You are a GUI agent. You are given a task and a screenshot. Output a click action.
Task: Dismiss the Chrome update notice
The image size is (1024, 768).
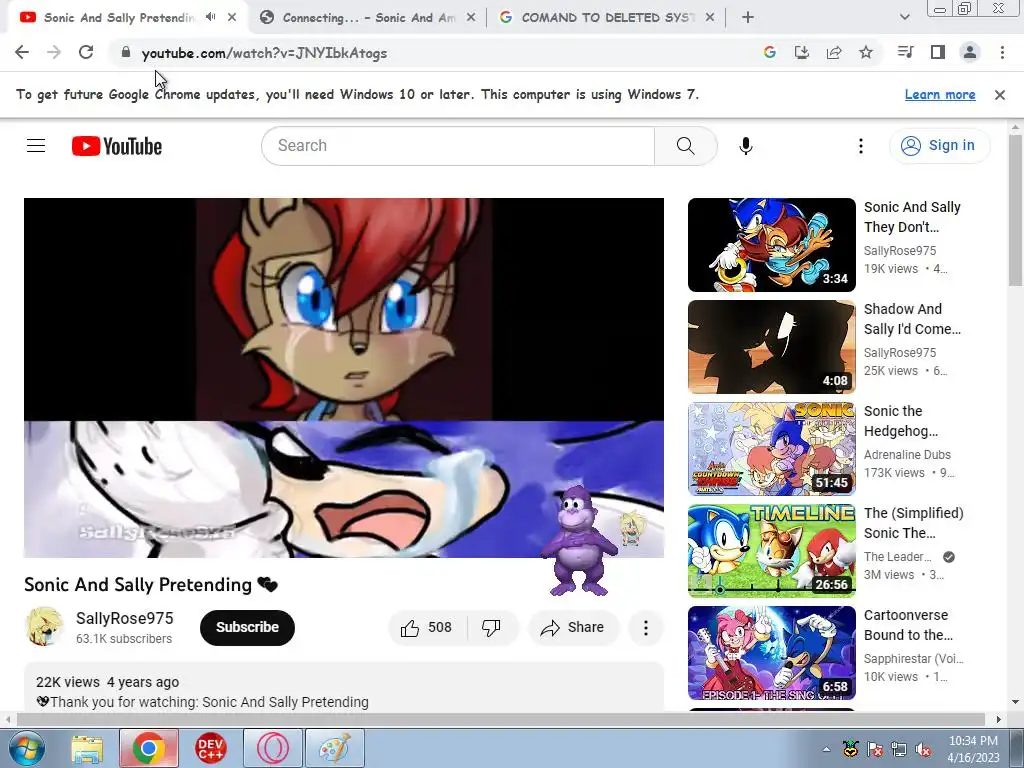1000,95
